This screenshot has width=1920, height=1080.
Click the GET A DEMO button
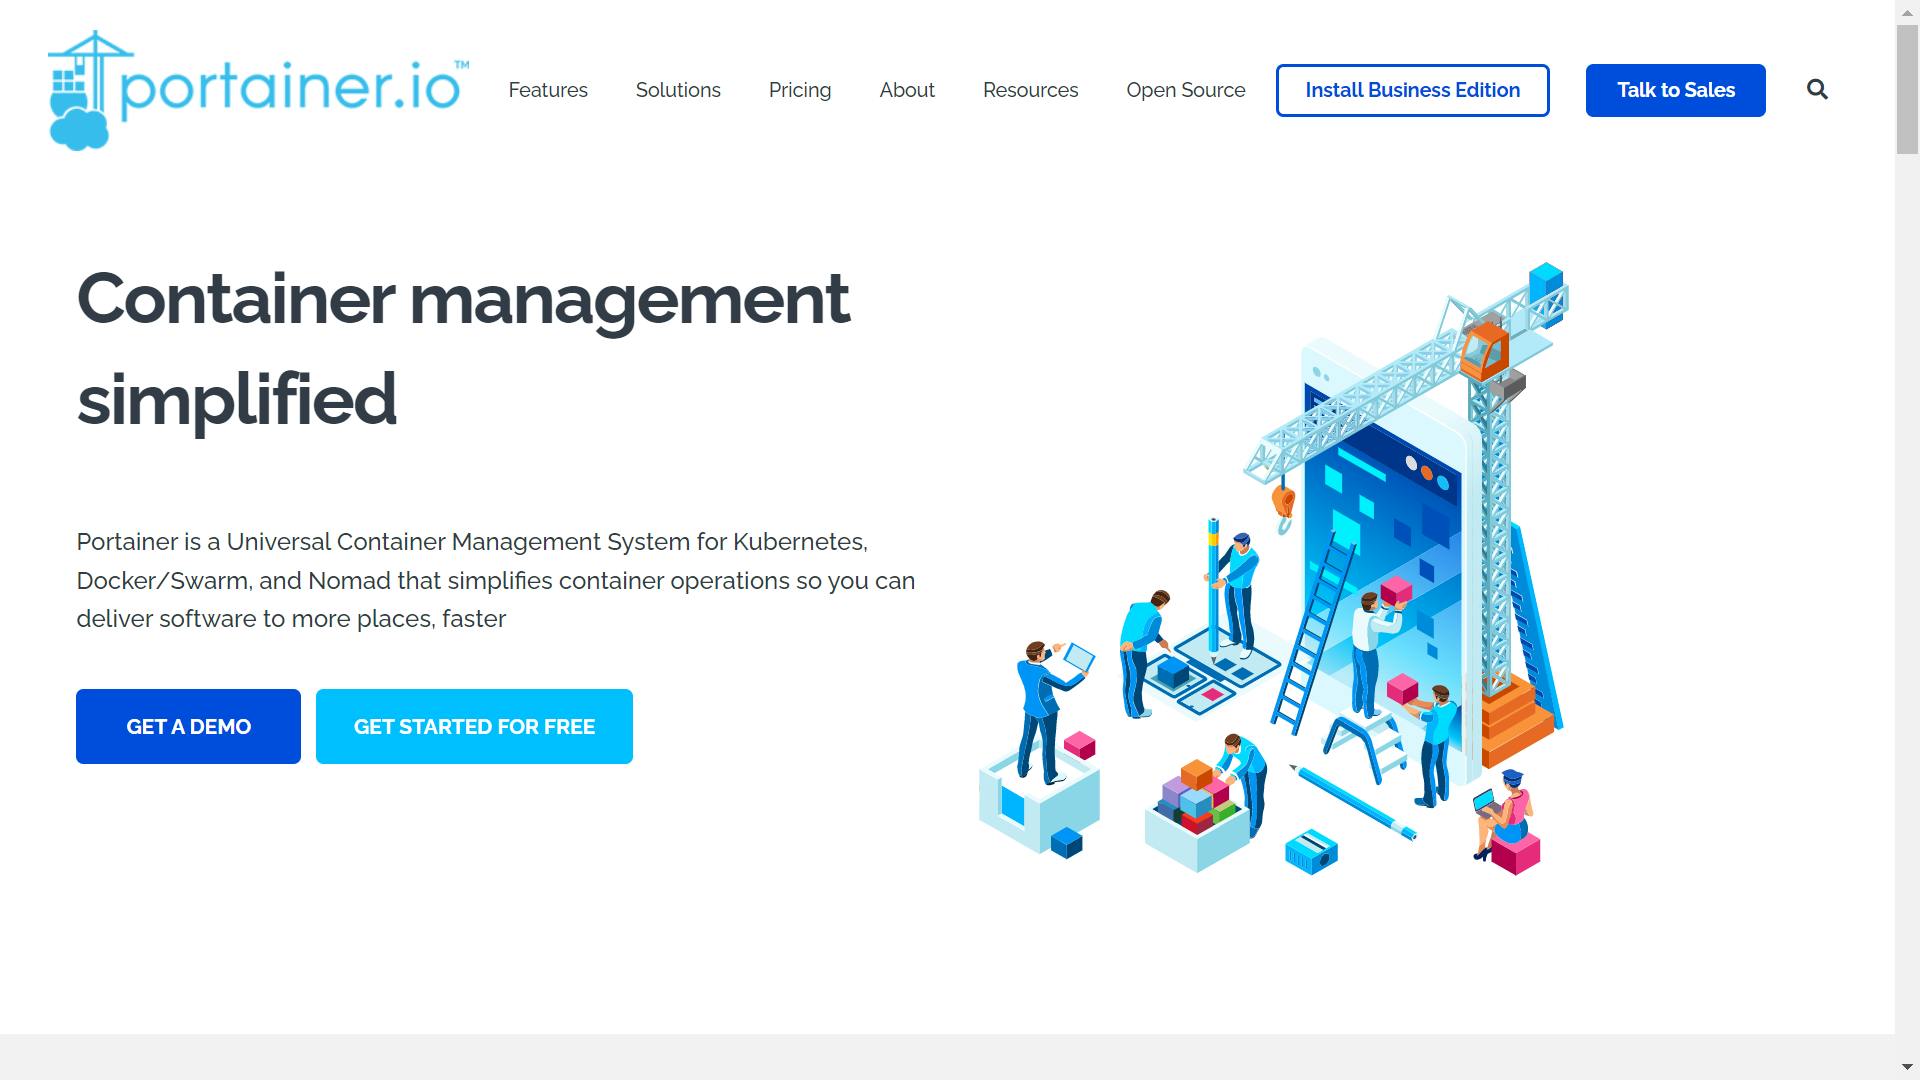pos(189,727)
